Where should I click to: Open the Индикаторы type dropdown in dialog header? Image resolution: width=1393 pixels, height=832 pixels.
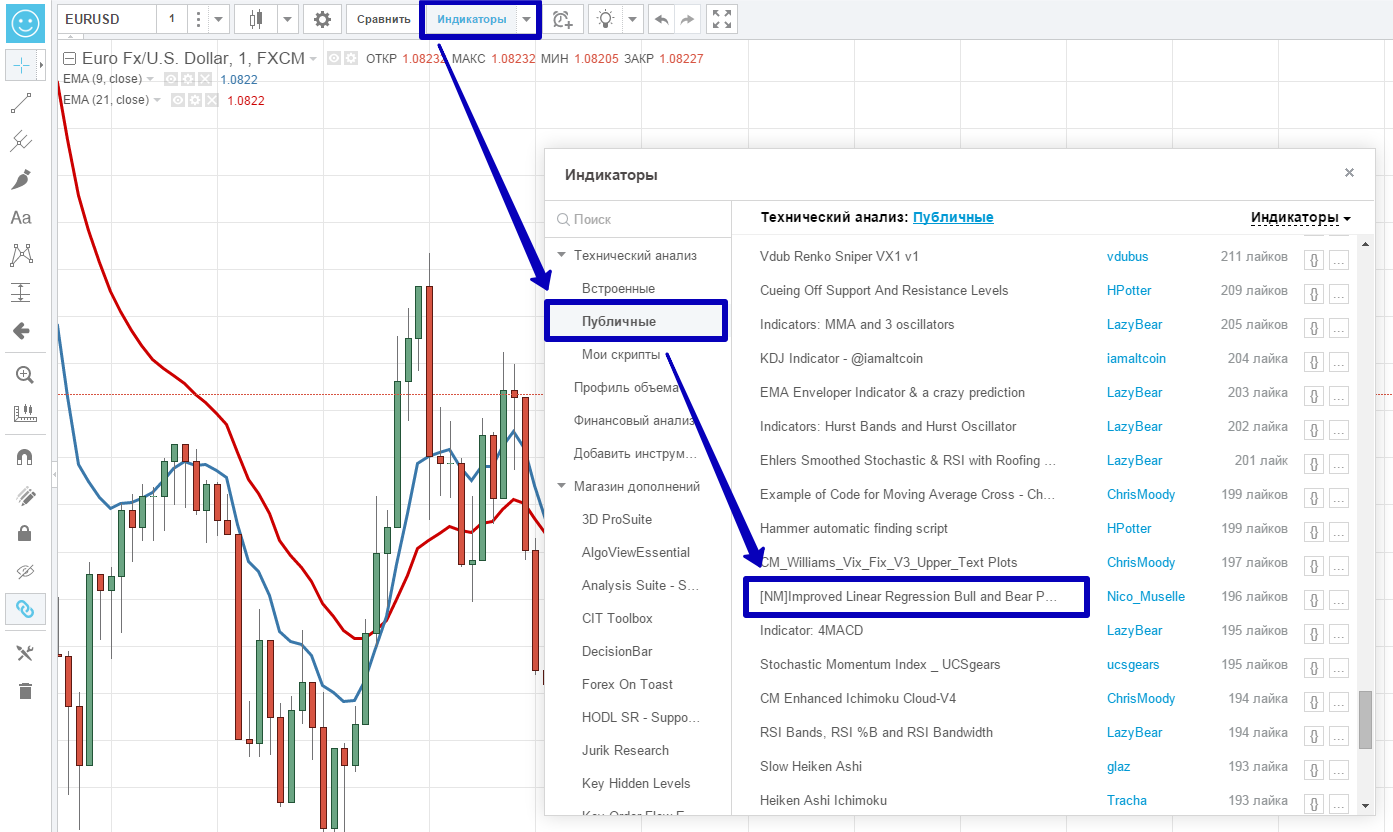coord(1300,218)
